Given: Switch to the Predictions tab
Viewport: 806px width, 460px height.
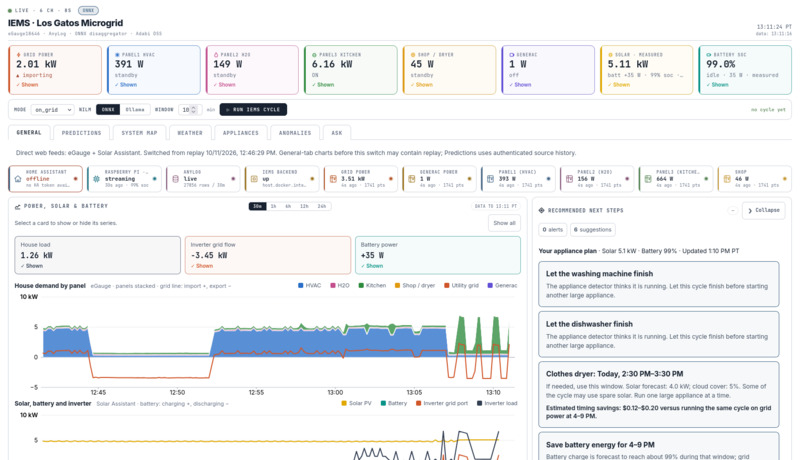Looking at the screenshot, I should coord(82,133).
